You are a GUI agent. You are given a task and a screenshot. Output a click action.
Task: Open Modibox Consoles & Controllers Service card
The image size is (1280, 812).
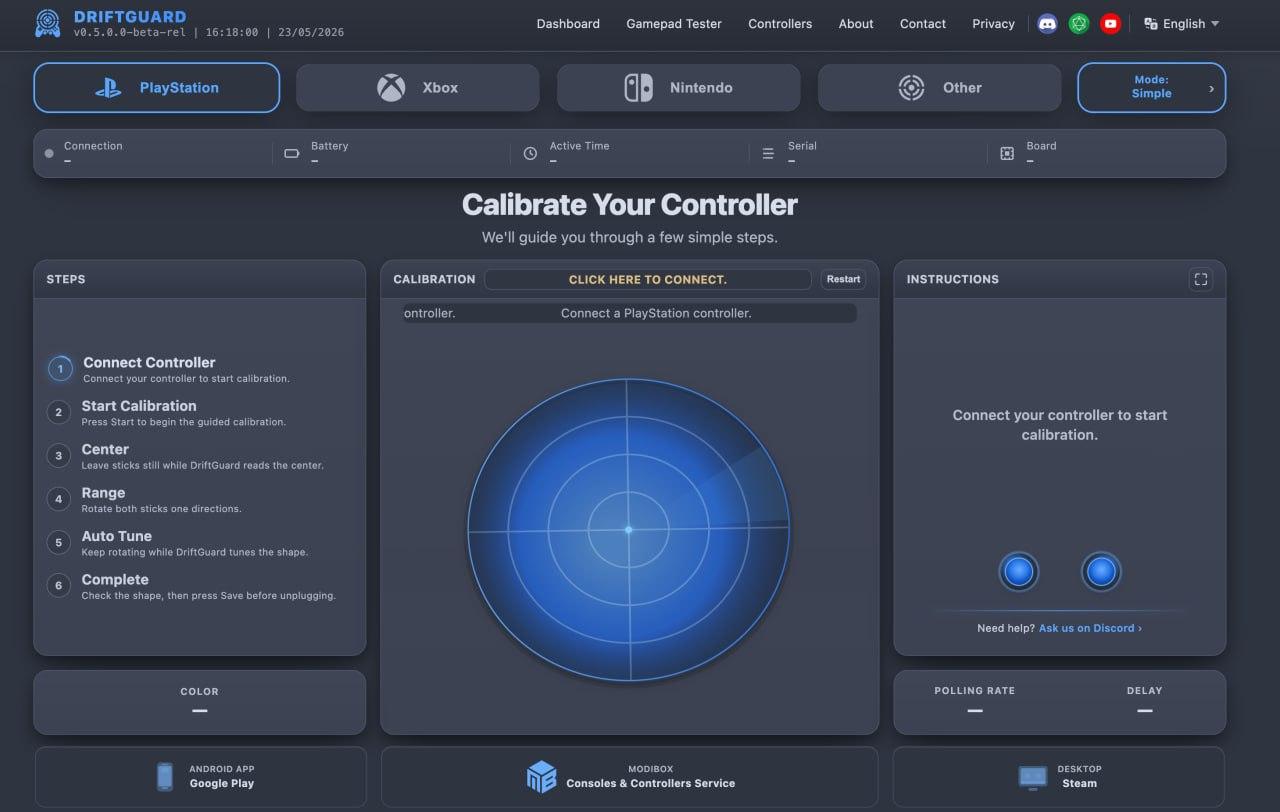click(630, 777)
